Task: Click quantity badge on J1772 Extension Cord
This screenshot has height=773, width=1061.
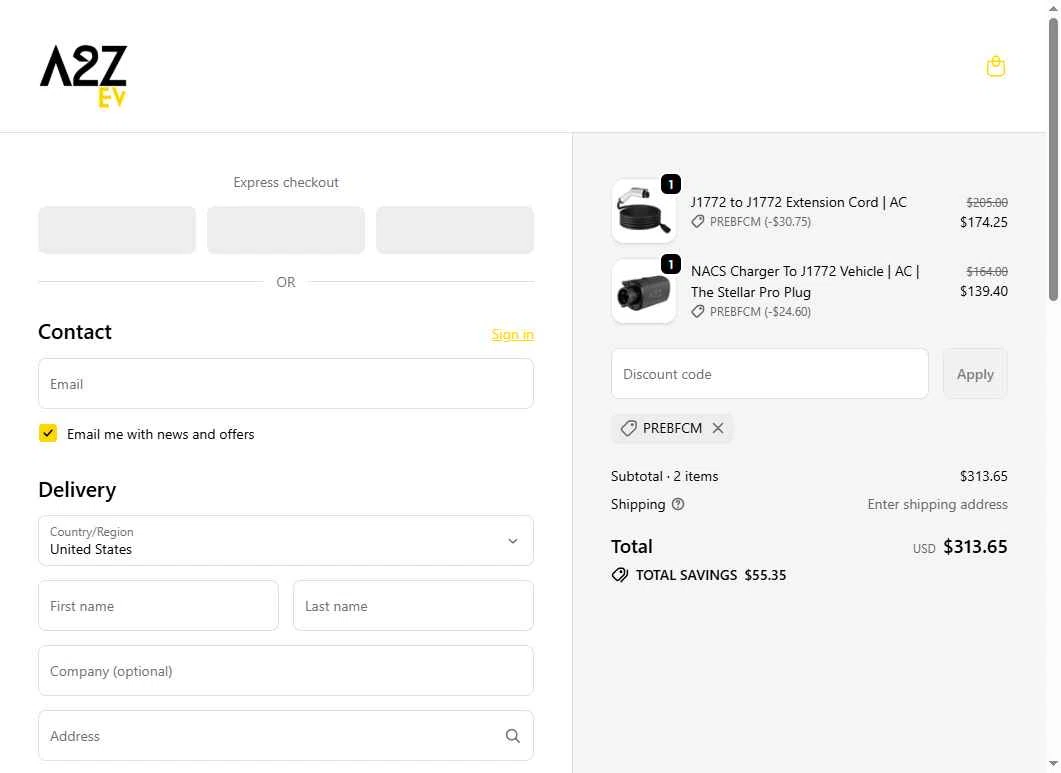Action: coord(671,184)
